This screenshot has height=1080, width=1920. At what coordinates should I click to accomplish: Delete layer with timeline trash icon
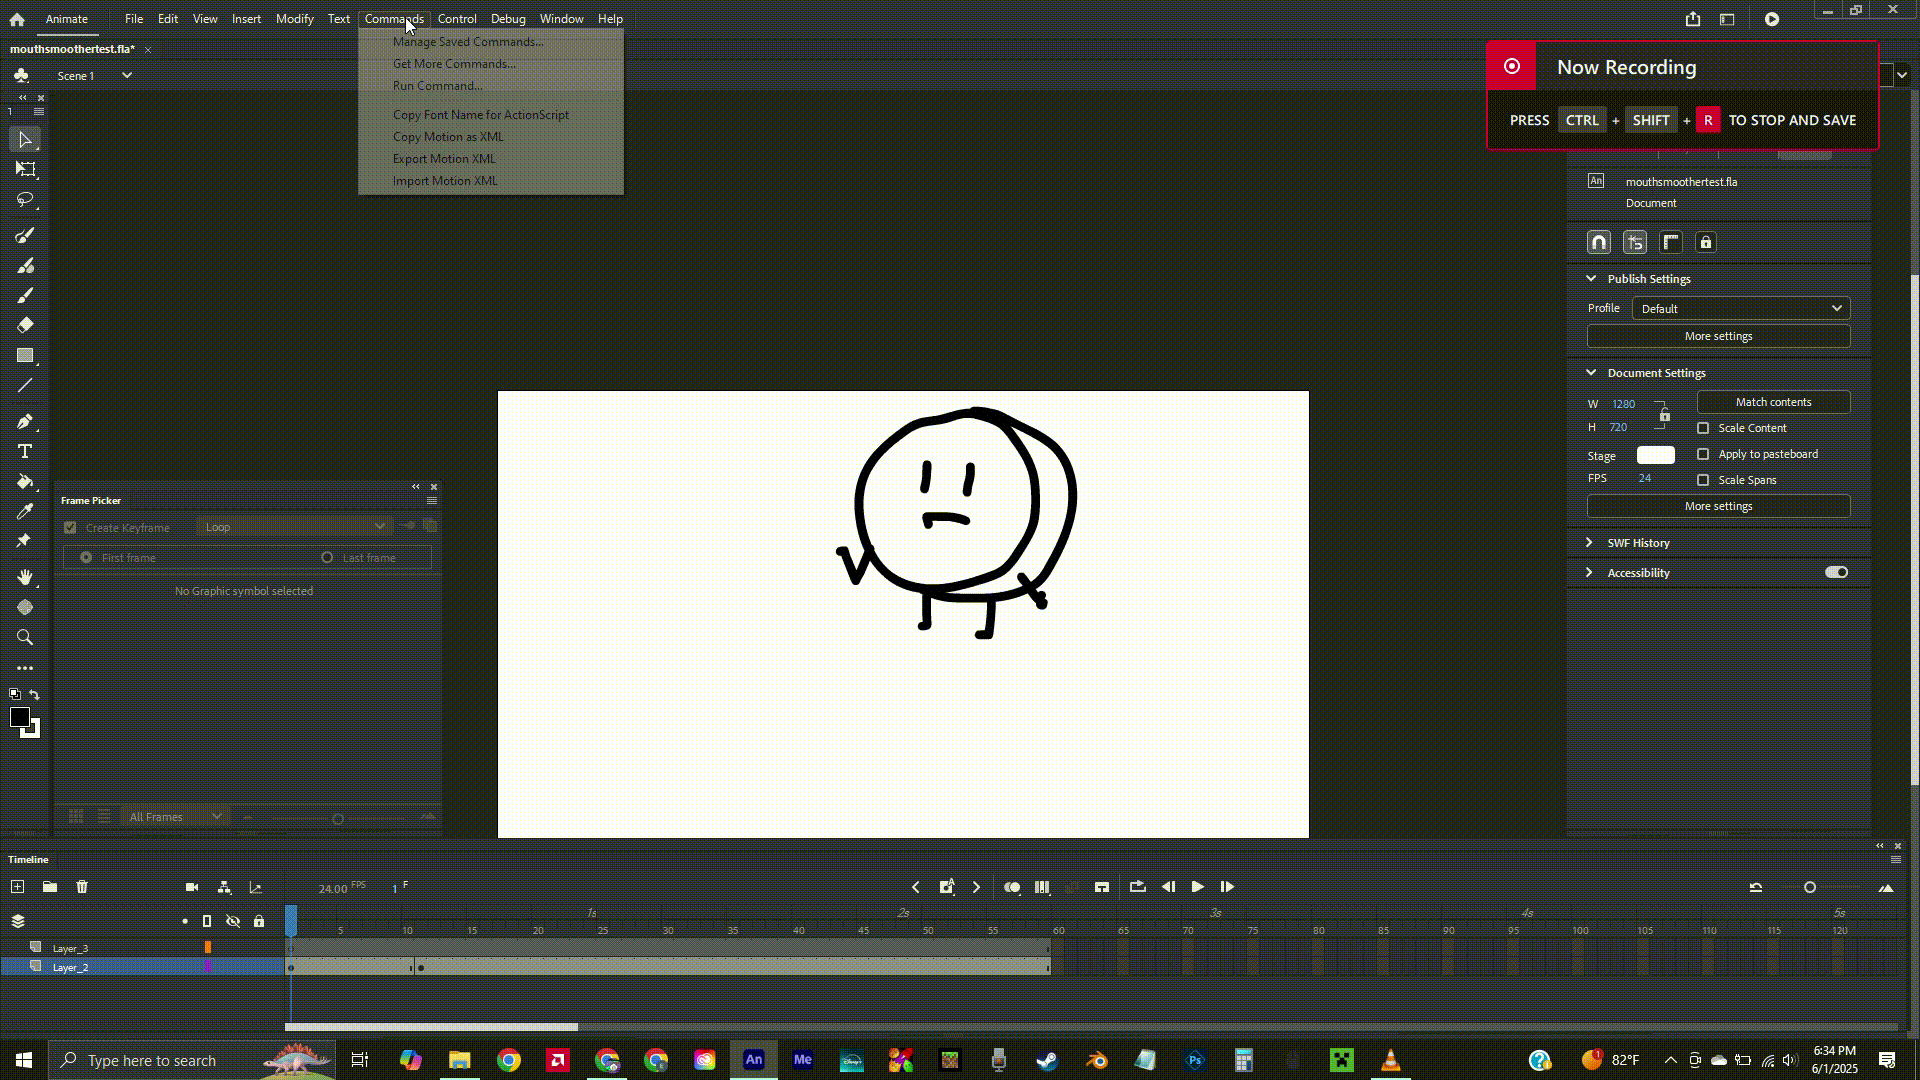point(82,887)
